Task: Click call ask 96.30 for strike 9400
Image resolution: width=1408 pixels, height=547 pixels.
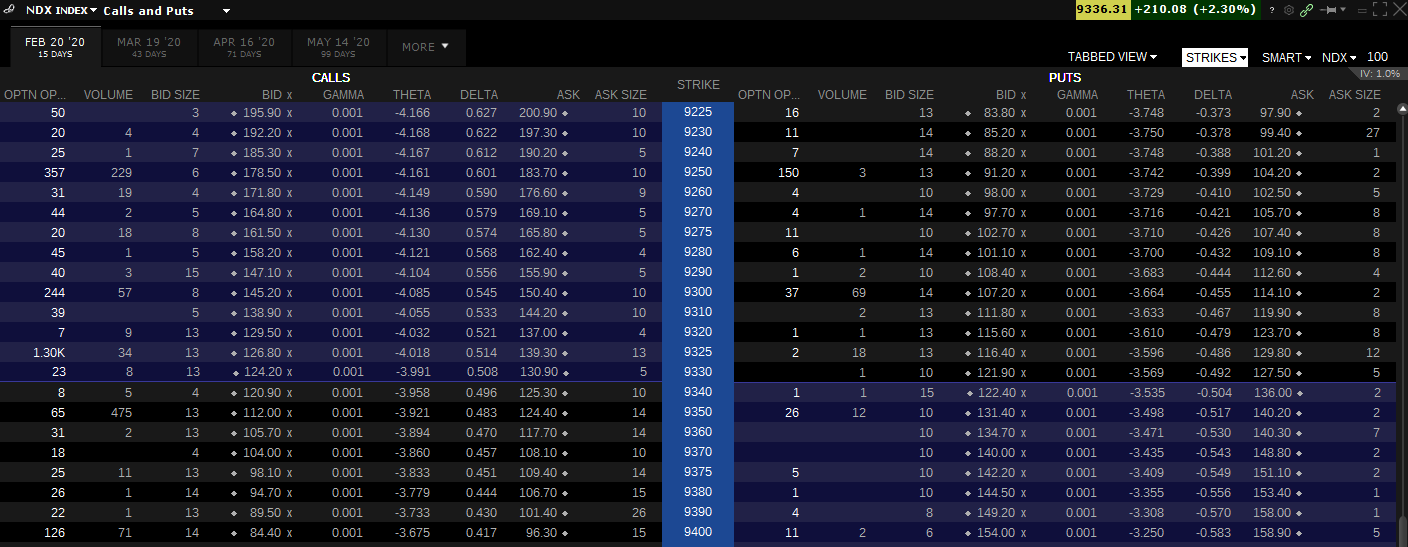Action: tap(541, 532)
